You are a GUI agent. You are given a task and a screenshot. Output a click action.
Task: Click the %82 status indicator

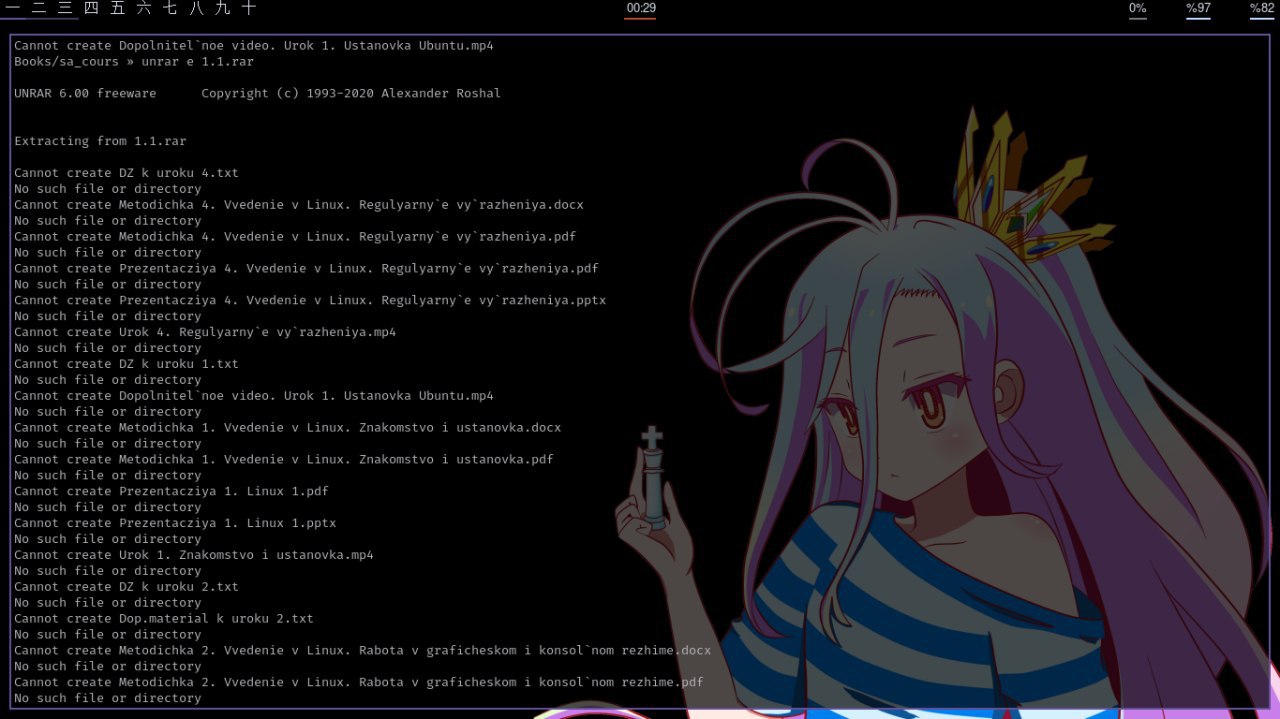(x=1262, y=8)
